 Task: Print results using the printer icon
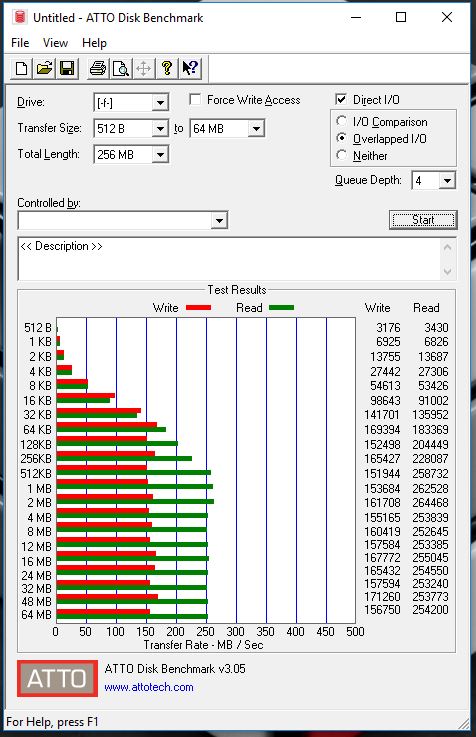[x=98, y=69]
